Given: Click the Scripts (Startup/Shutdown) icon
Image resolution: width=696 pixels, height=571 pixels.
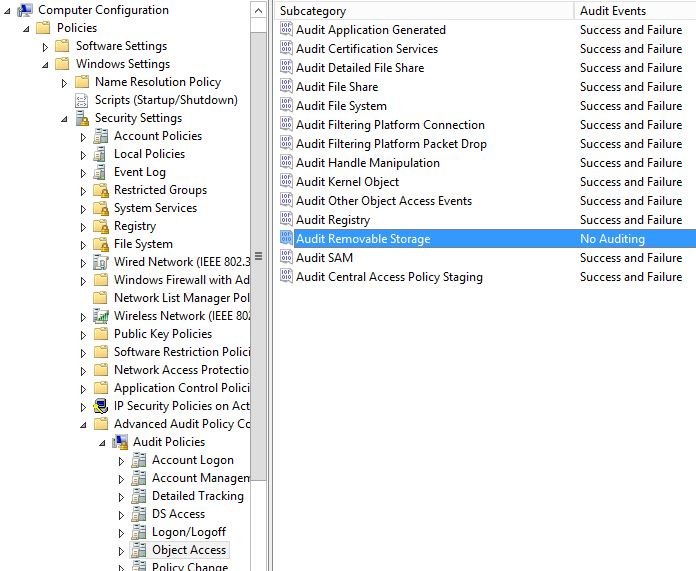Looking at the screenshot, I should click(81, 100).
